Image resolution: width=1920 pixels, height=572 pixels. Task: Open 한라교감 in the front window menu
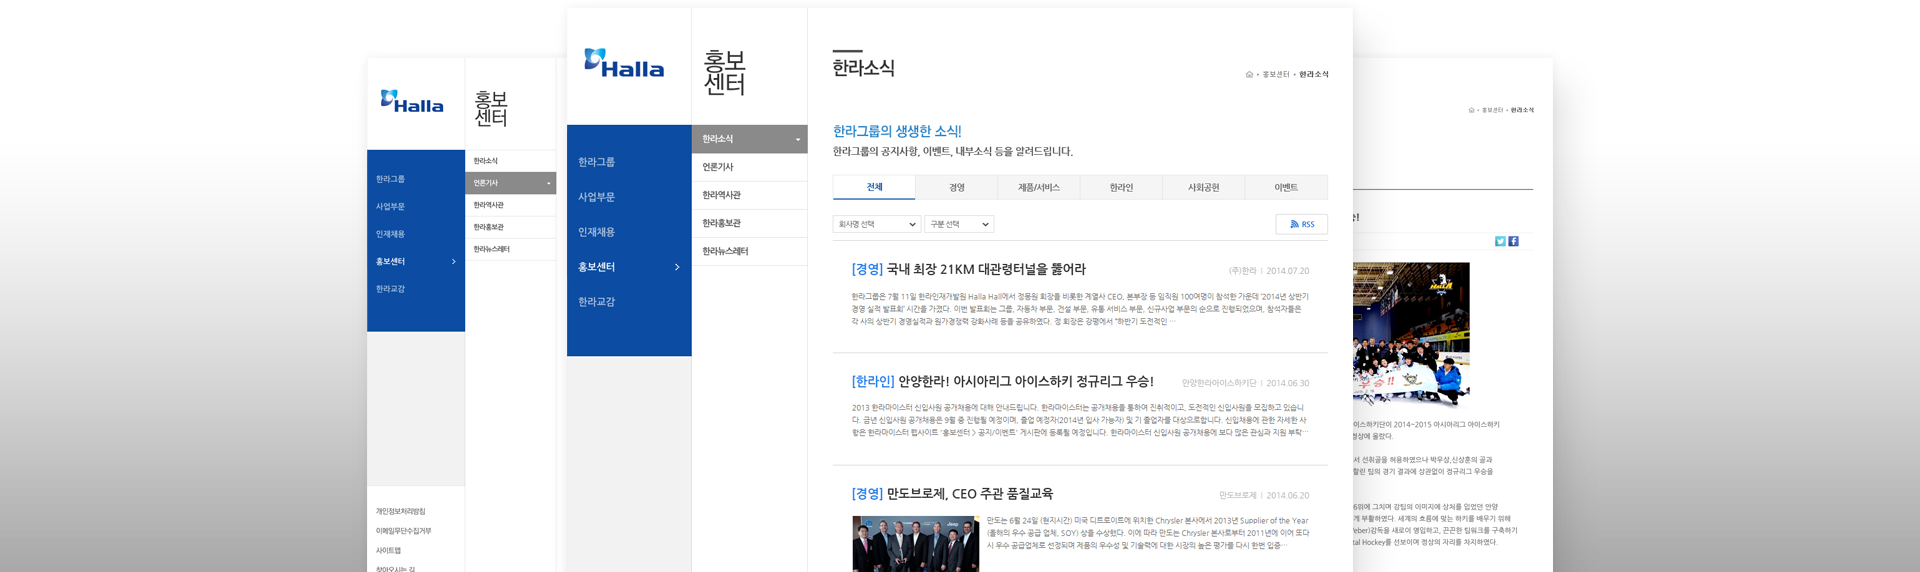click(597, 302)
